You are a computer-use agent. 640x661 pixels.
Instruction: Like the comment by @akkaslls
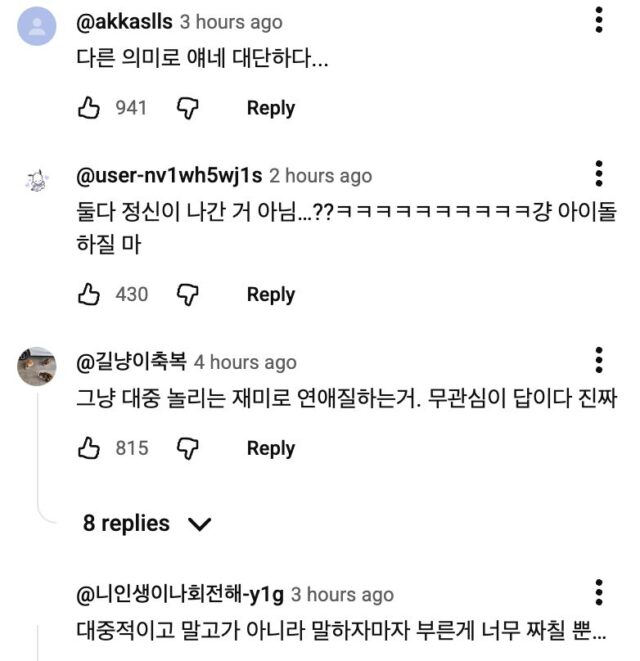(90, 108)
